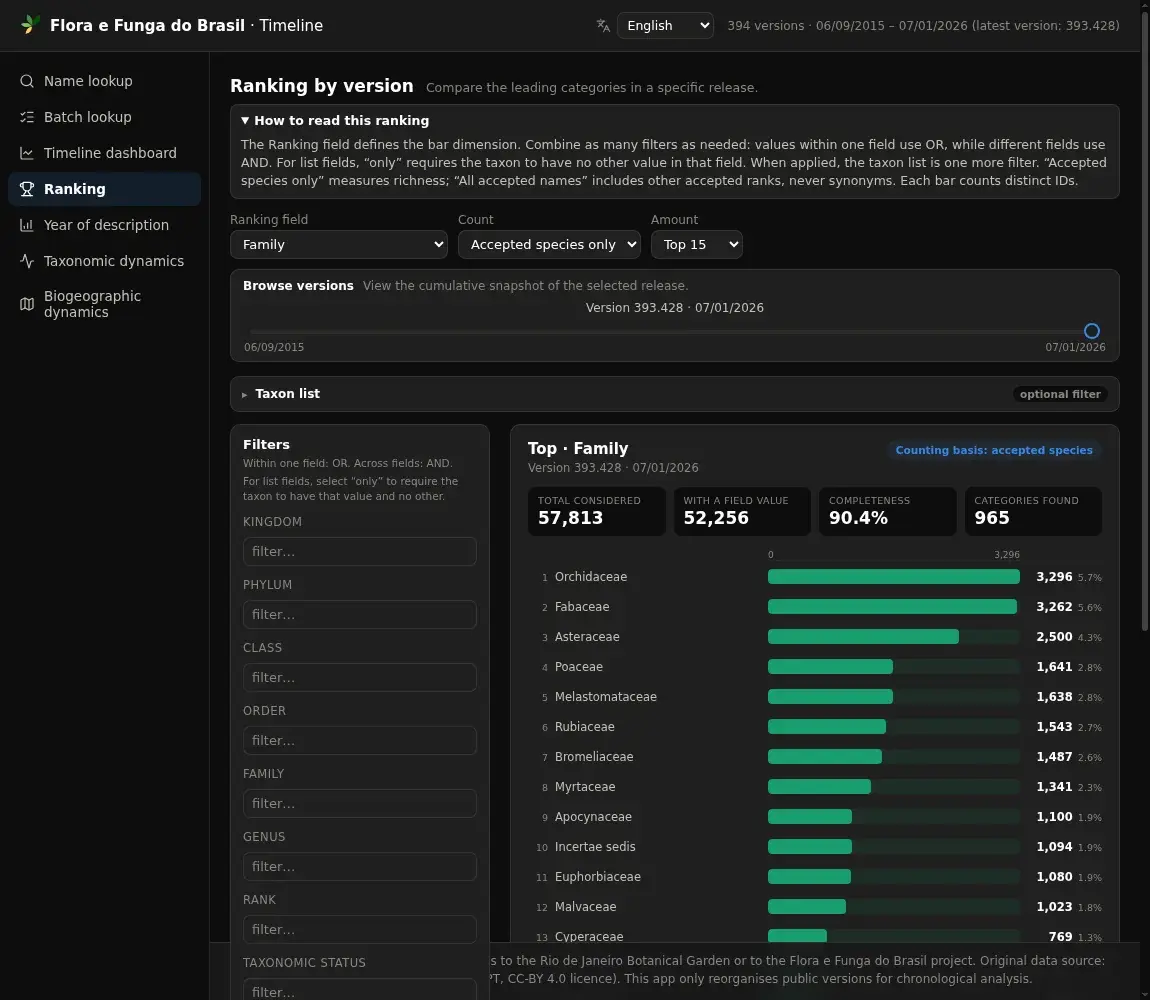Image resolution: width=1150 pixels, height=1000 pixels.
Task: Click the Completeness 90.4% card
Action: pos(887,511)
